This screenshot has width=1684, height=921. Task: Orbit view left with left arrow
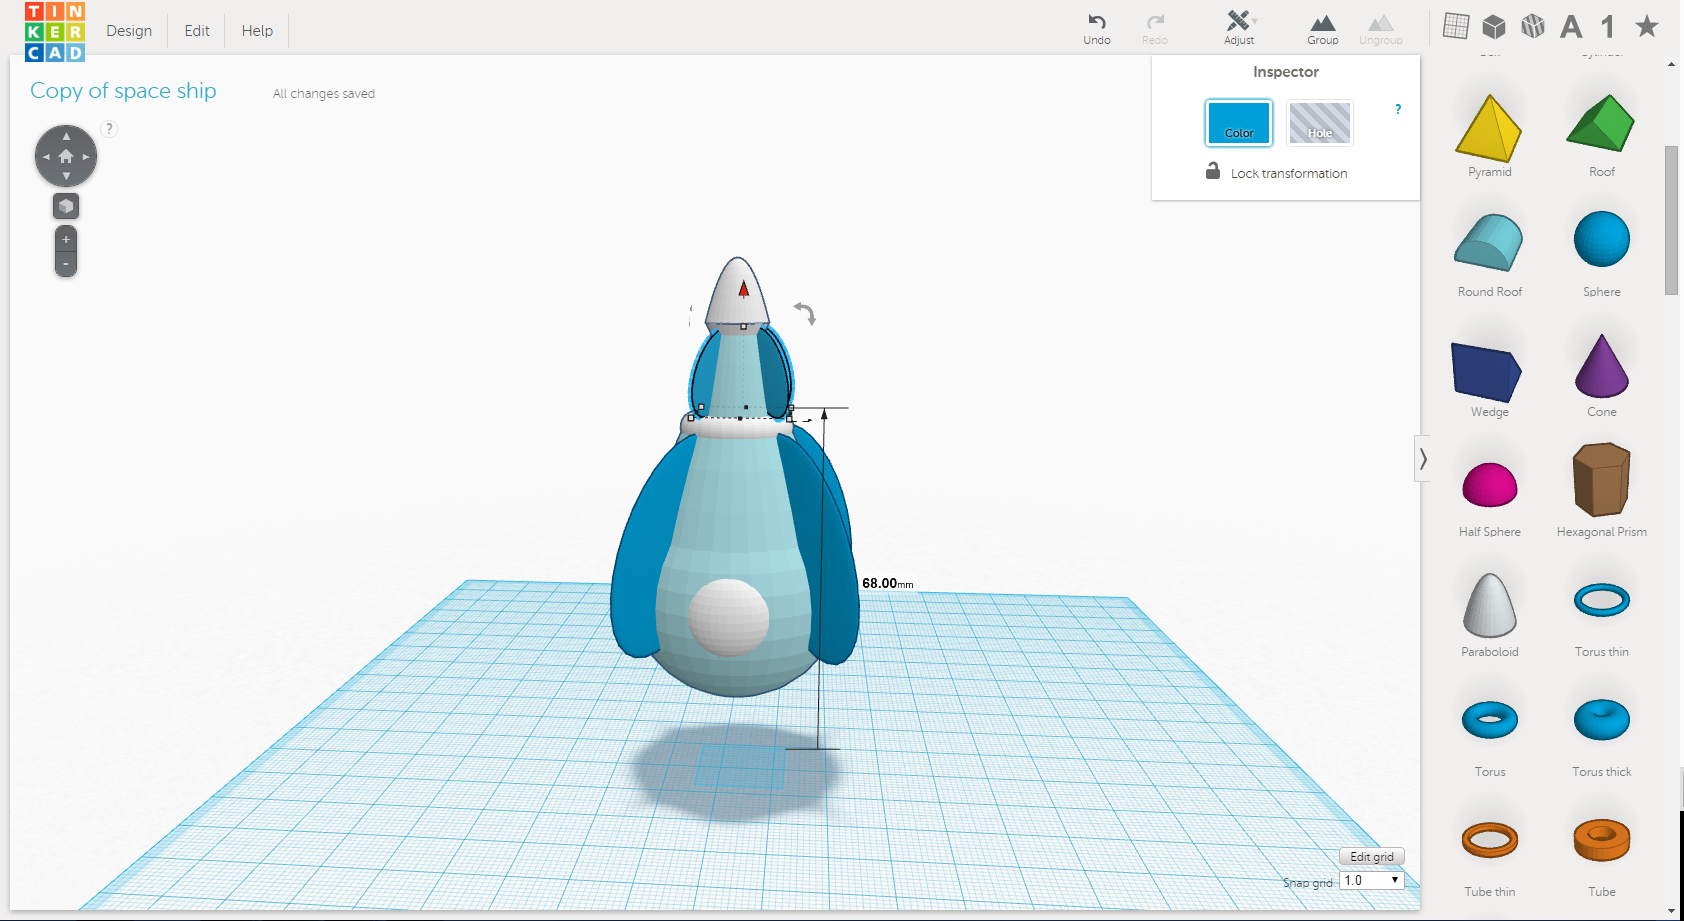46,156
